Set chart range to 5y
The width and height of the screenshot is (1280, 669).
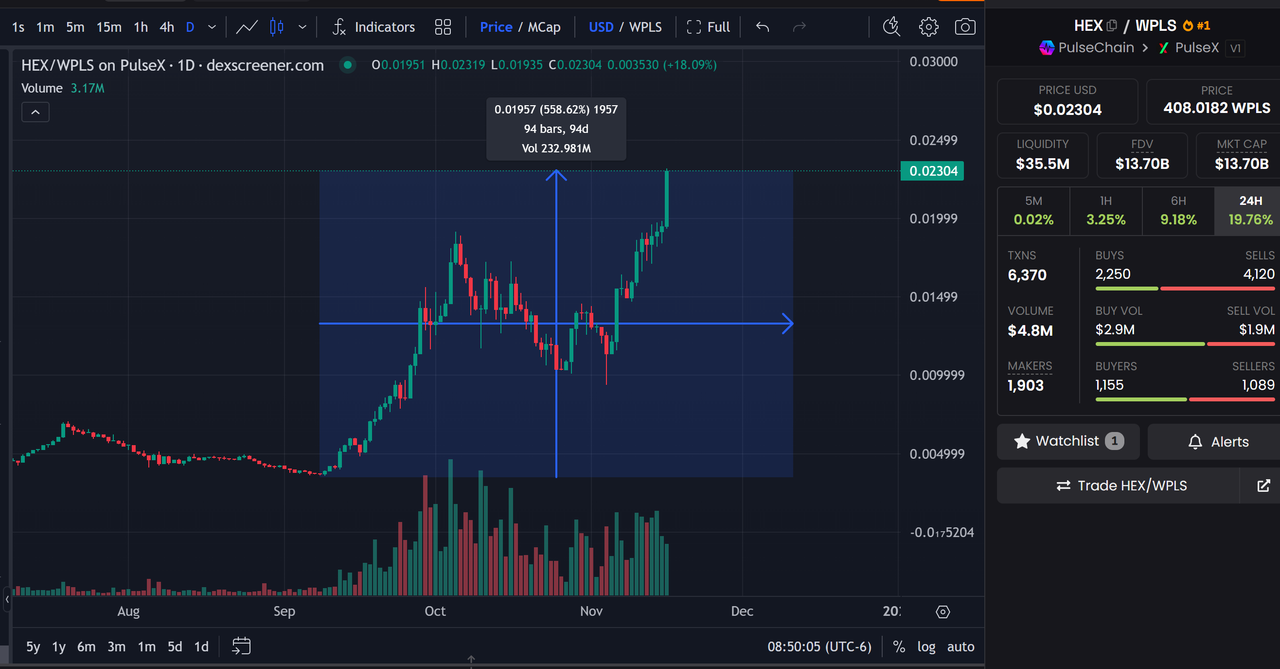33,646
